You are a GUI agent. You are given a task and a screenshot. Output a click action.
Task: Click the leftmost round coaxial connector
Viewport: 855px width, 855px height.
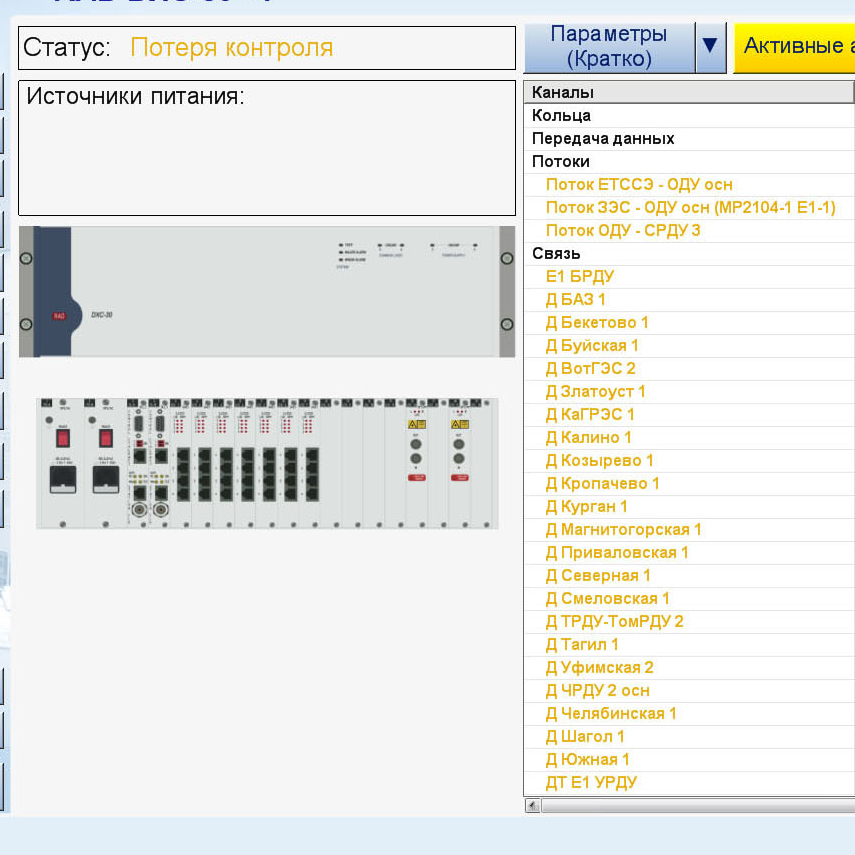[x=136, y=509]
